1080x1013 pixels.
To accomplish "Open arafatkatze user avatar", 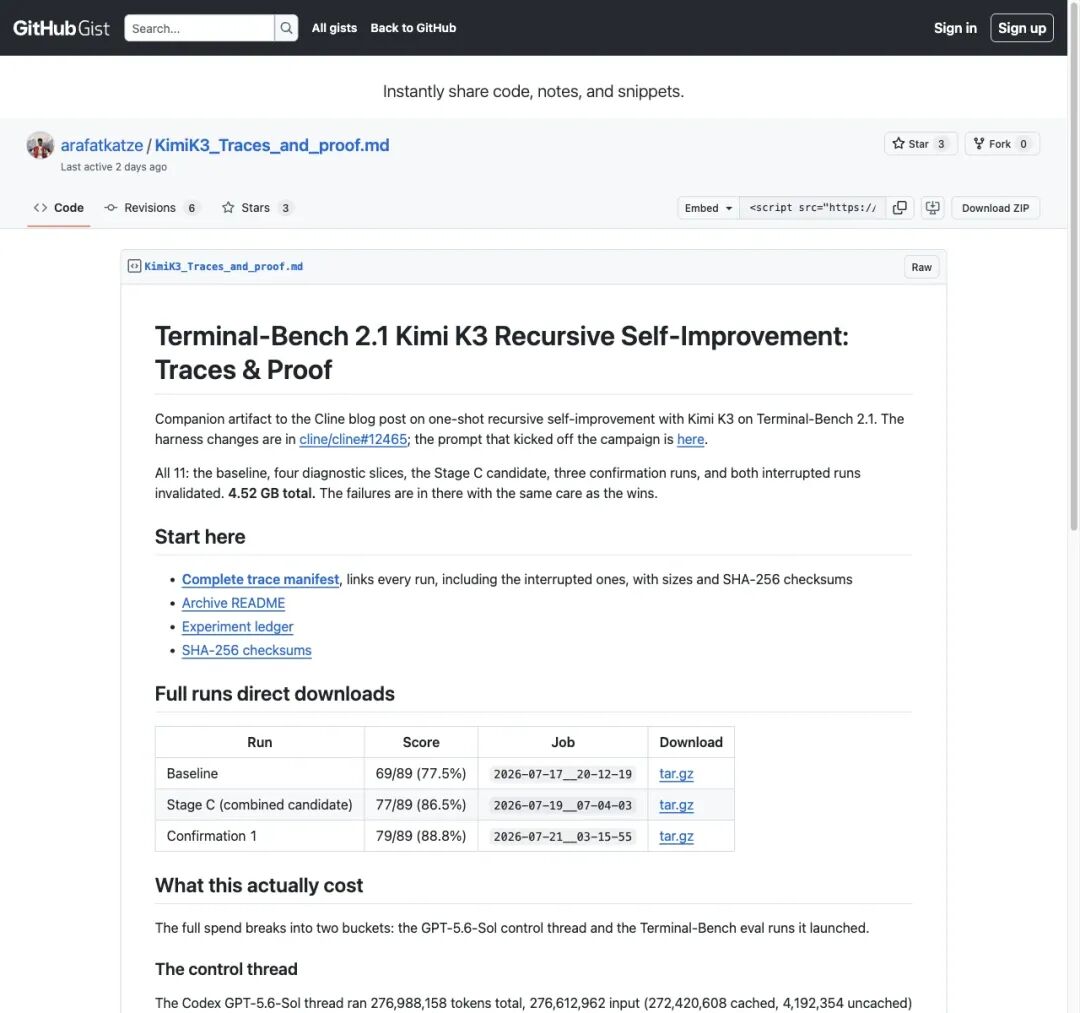I will [x=40, y=145].
